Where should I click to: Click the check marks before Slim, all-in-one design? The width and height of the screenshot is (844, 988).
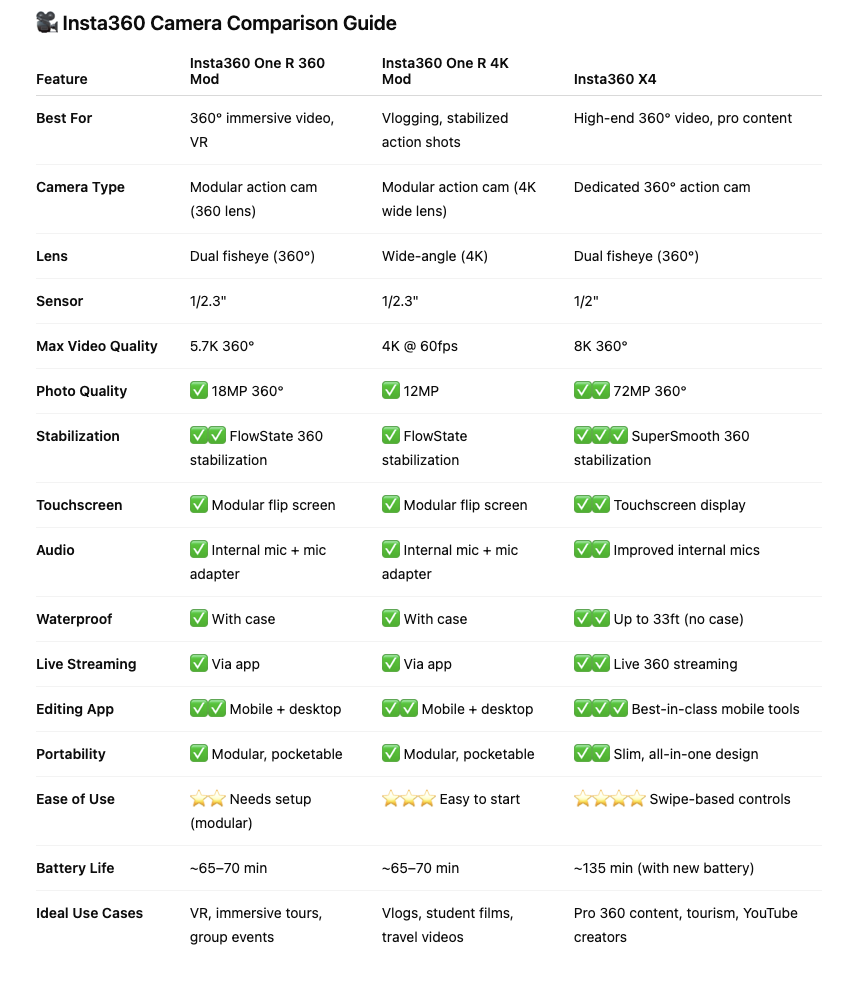[592, 754]
